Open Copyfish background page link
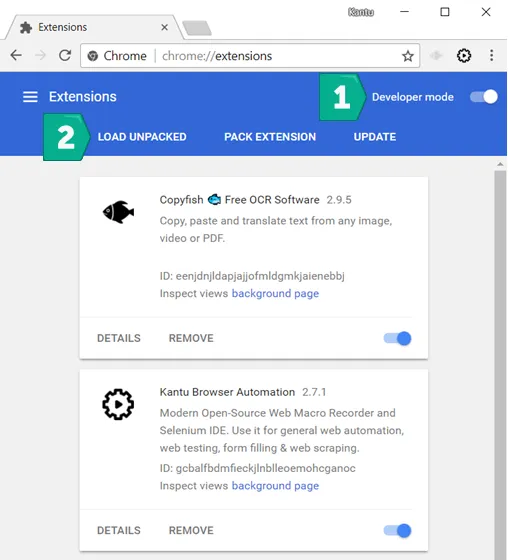 click(275, 294)
